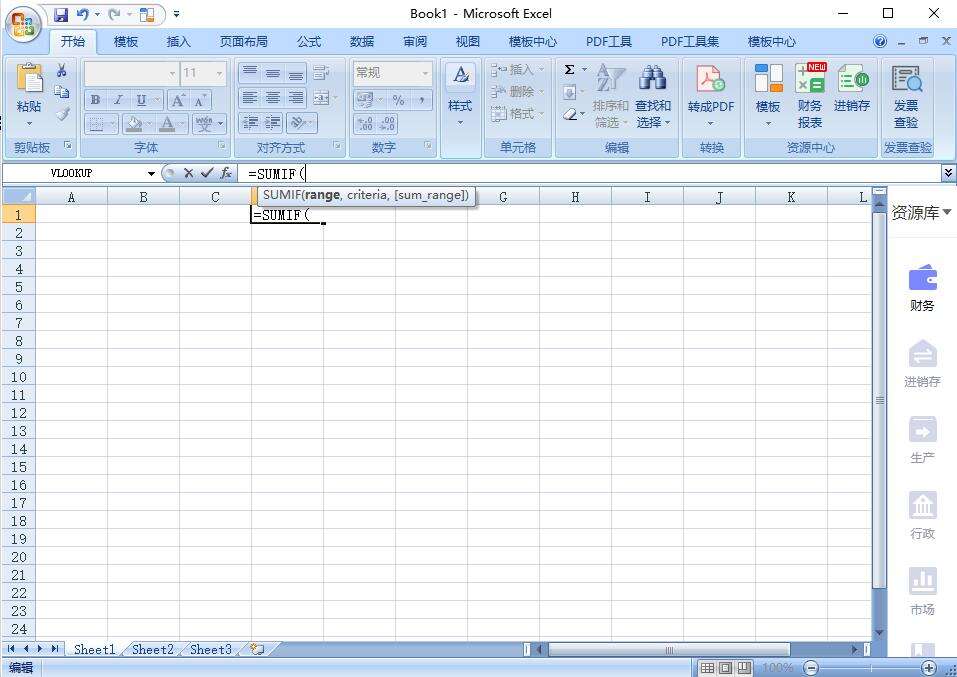Click the zoom slider track
957x677 pixels.
(x=870, y=668)
